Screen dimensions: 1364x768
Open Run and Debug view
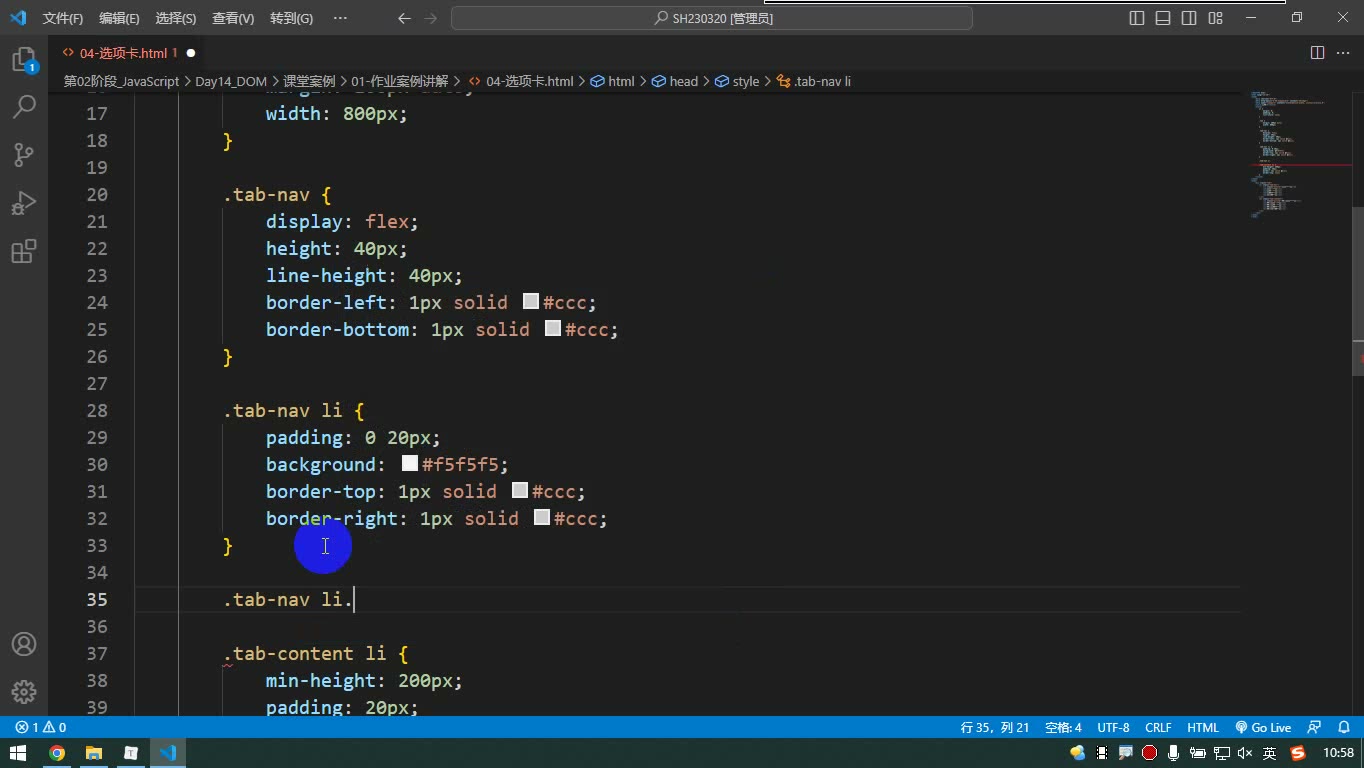point(24,203)
